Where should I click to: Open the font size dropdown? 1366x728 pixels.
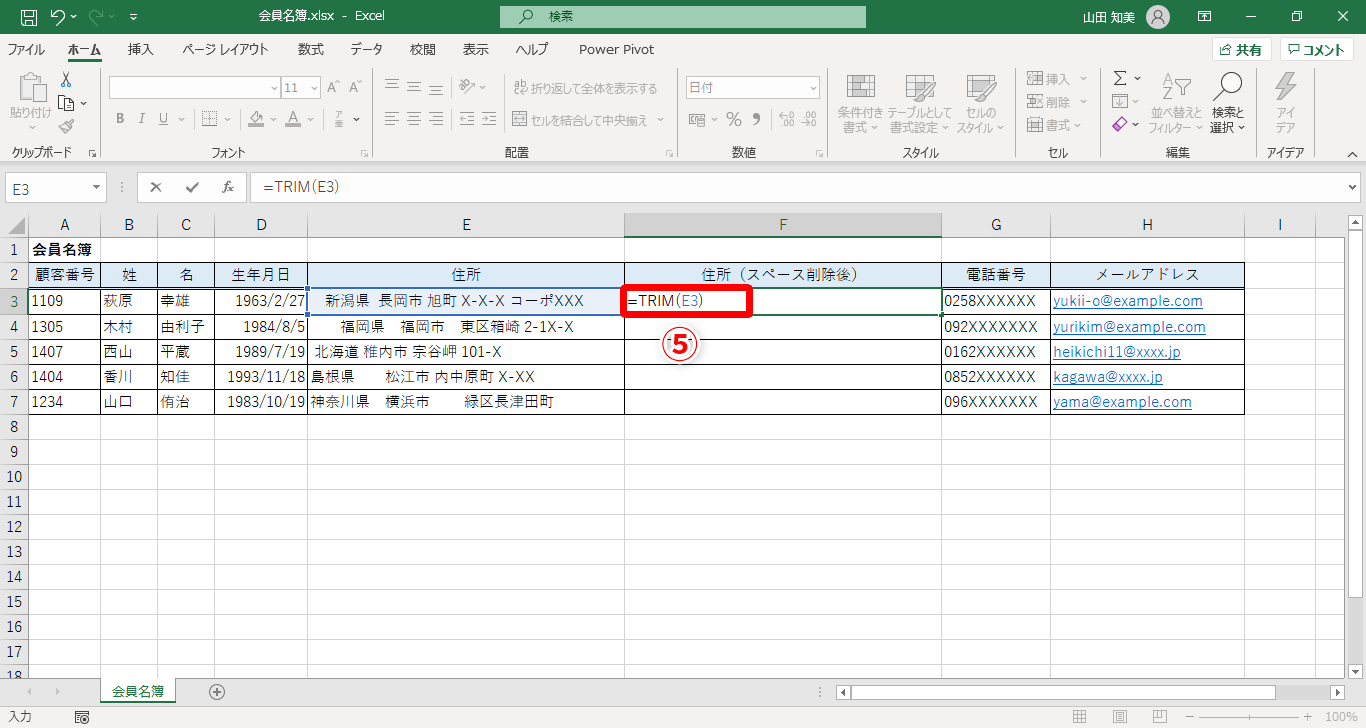pyautogui.click(x=314, y=88)
